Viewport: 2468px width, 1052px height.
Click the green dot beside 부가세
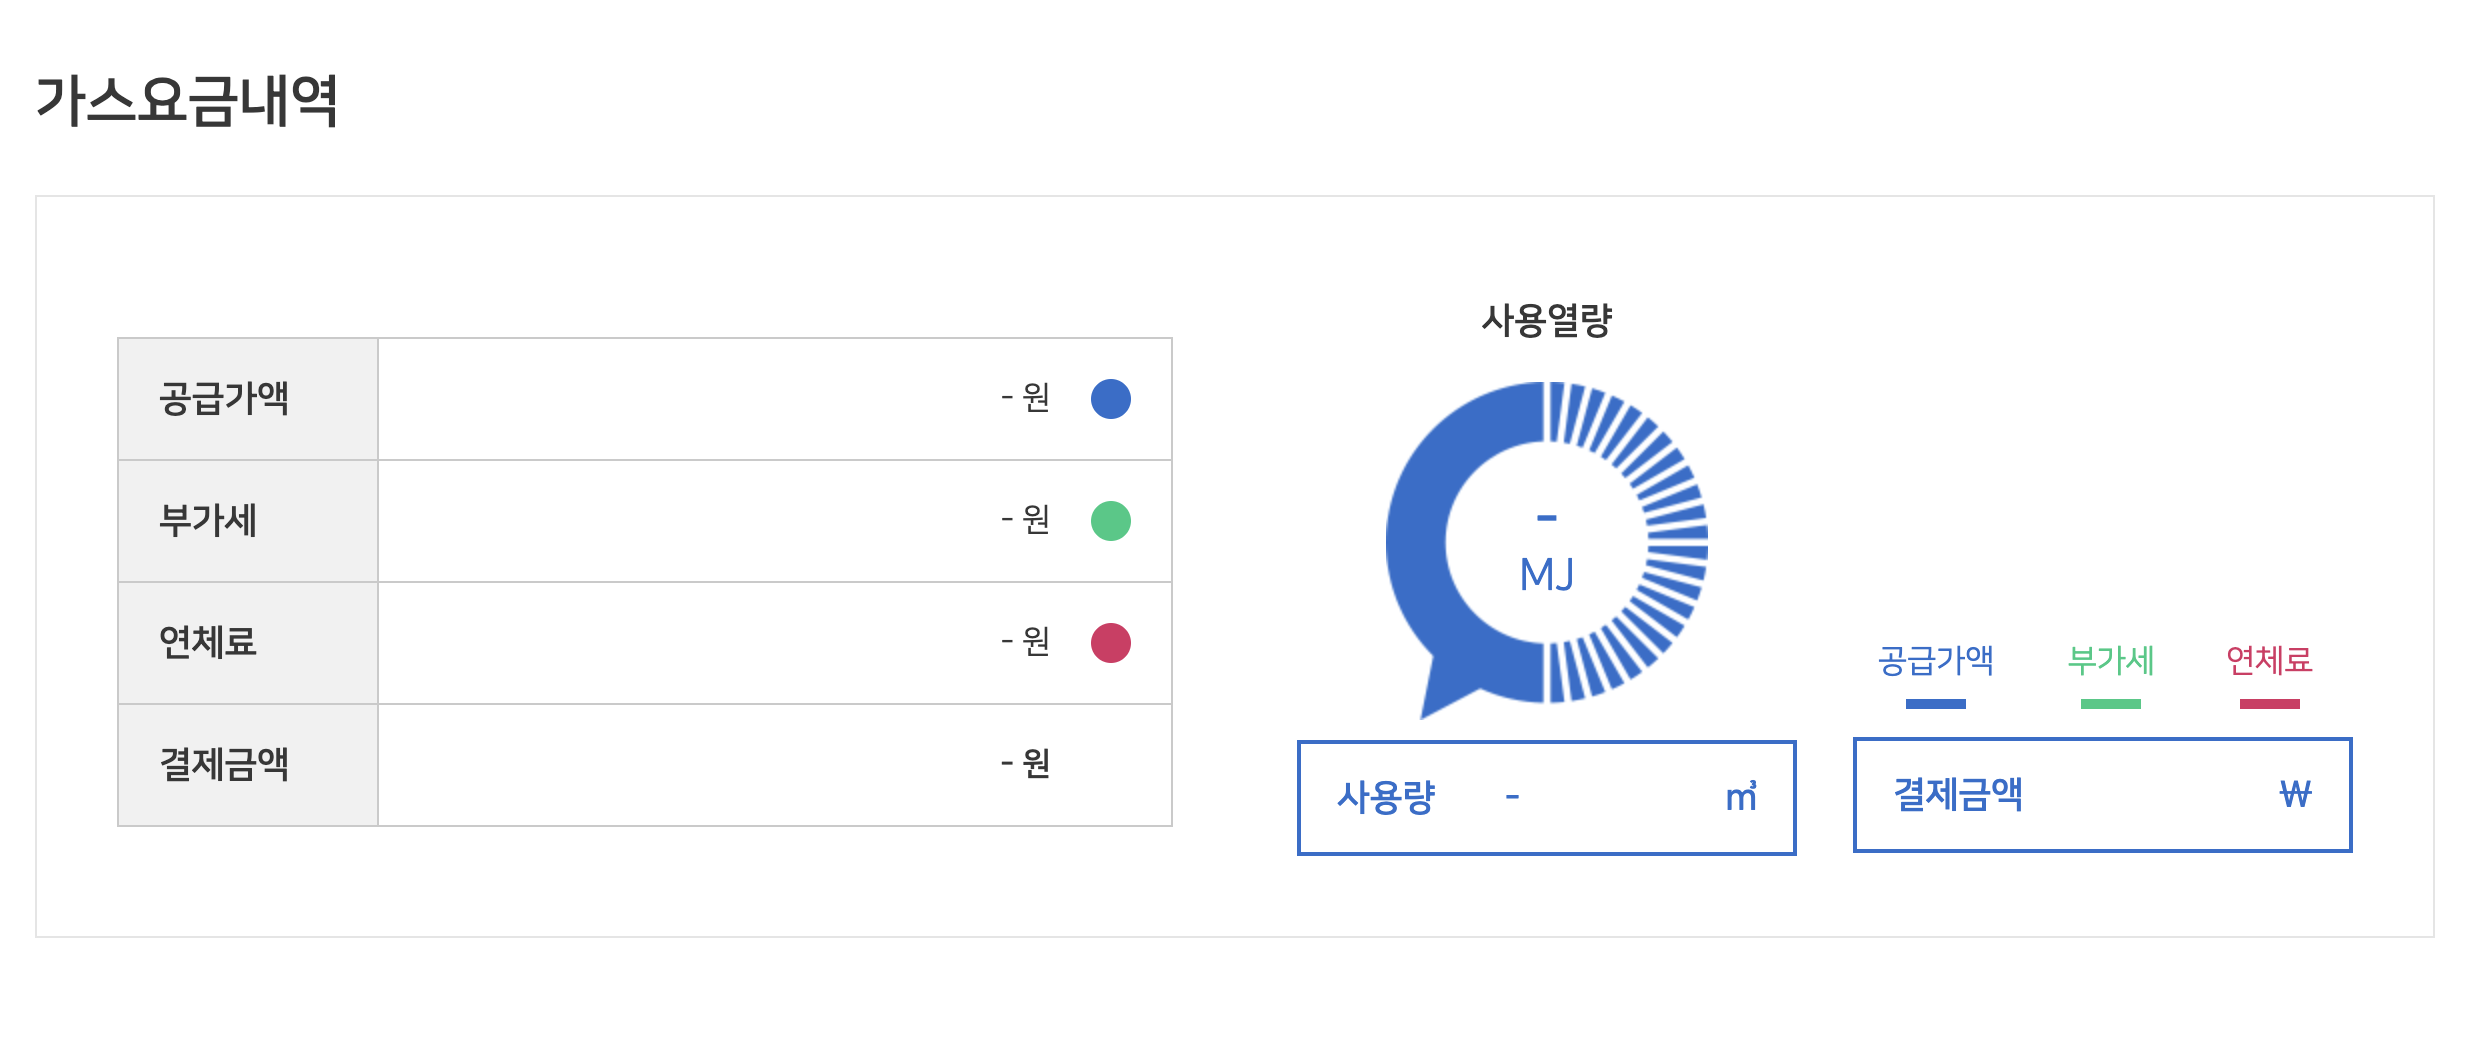1110,521
